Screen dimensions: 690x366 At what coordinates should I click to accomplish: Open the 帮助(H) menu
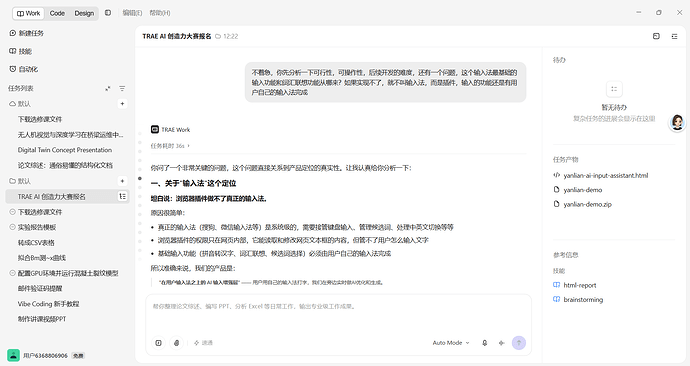click(x=160, y=13)
